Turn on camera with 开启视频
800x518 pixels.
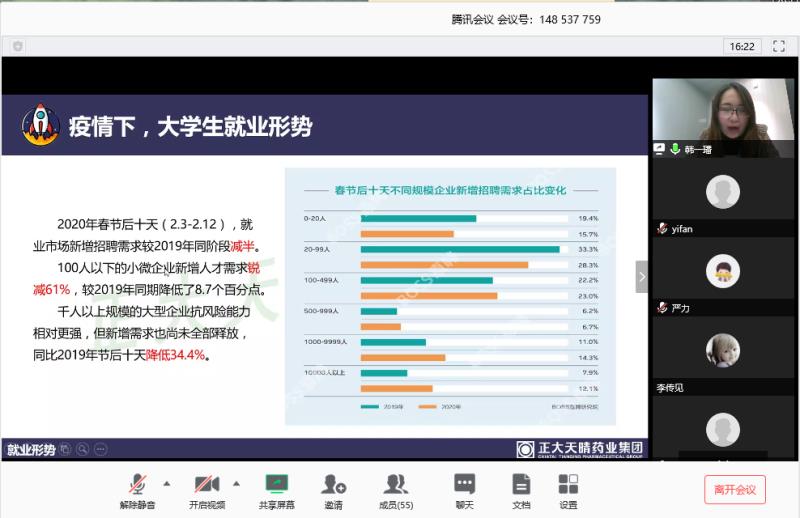pos(207,490)
